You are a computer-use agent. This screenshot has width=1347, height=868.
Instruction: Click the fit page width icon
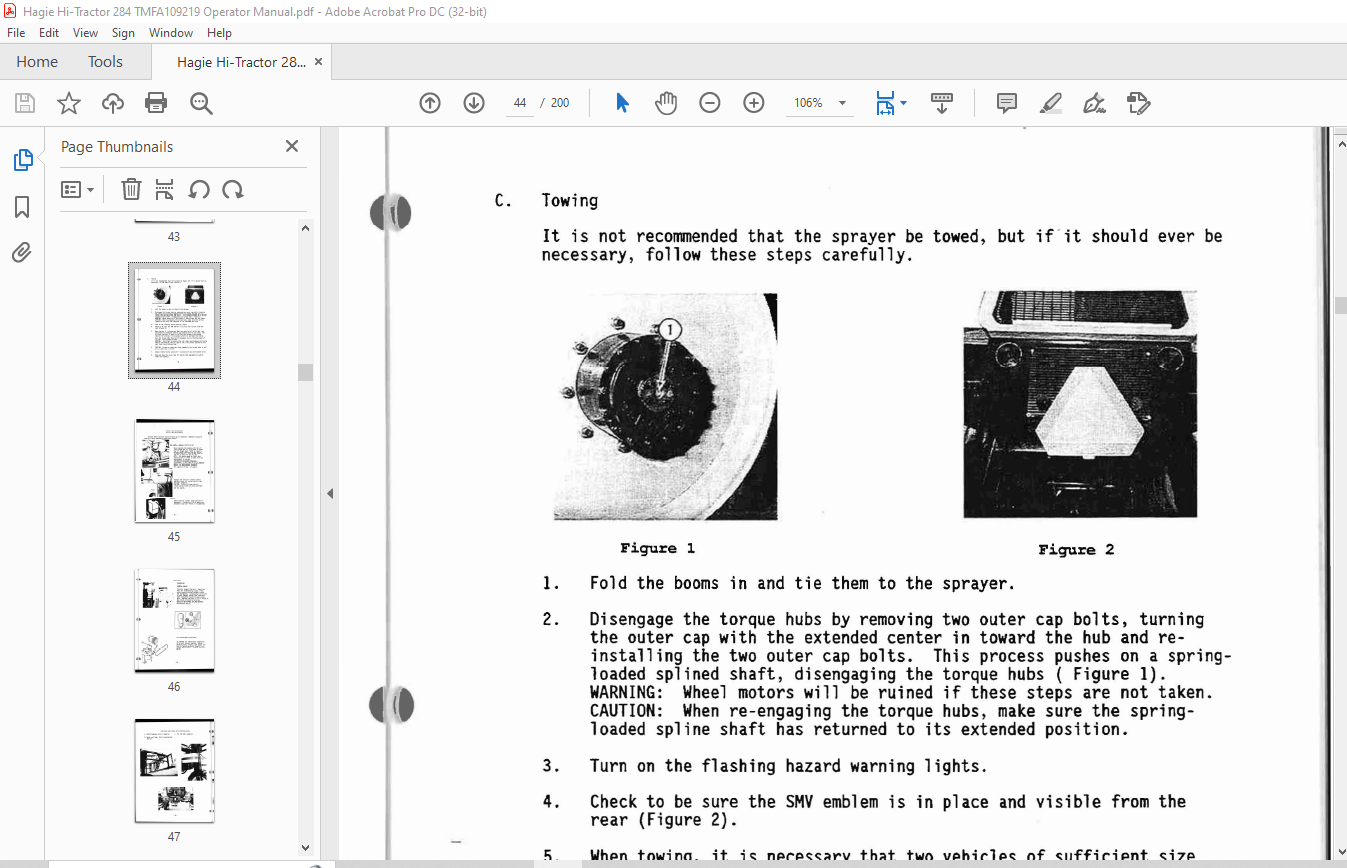(x=884, y=103)
